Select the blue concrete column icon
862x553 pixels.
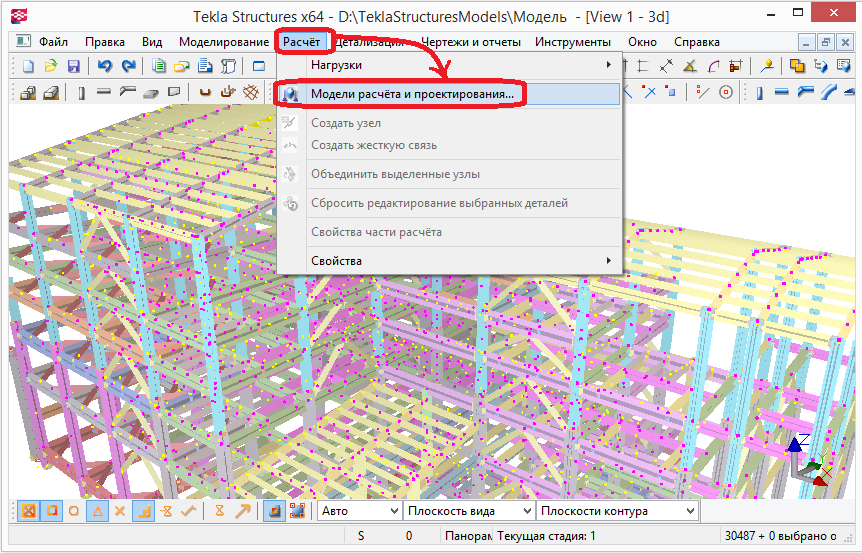coord(759,93)
